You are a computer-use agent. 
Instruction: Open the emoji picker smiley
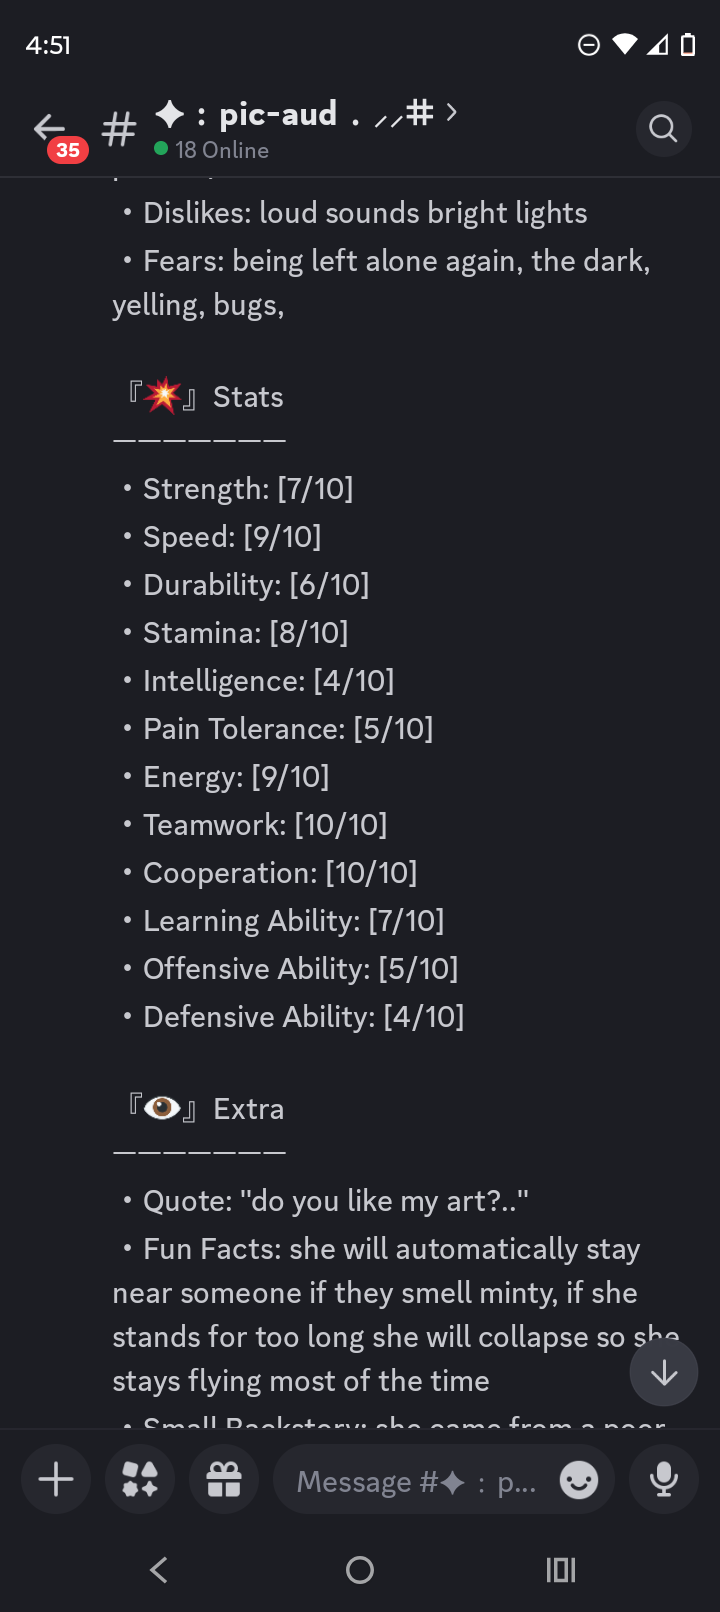(578, 1479)
